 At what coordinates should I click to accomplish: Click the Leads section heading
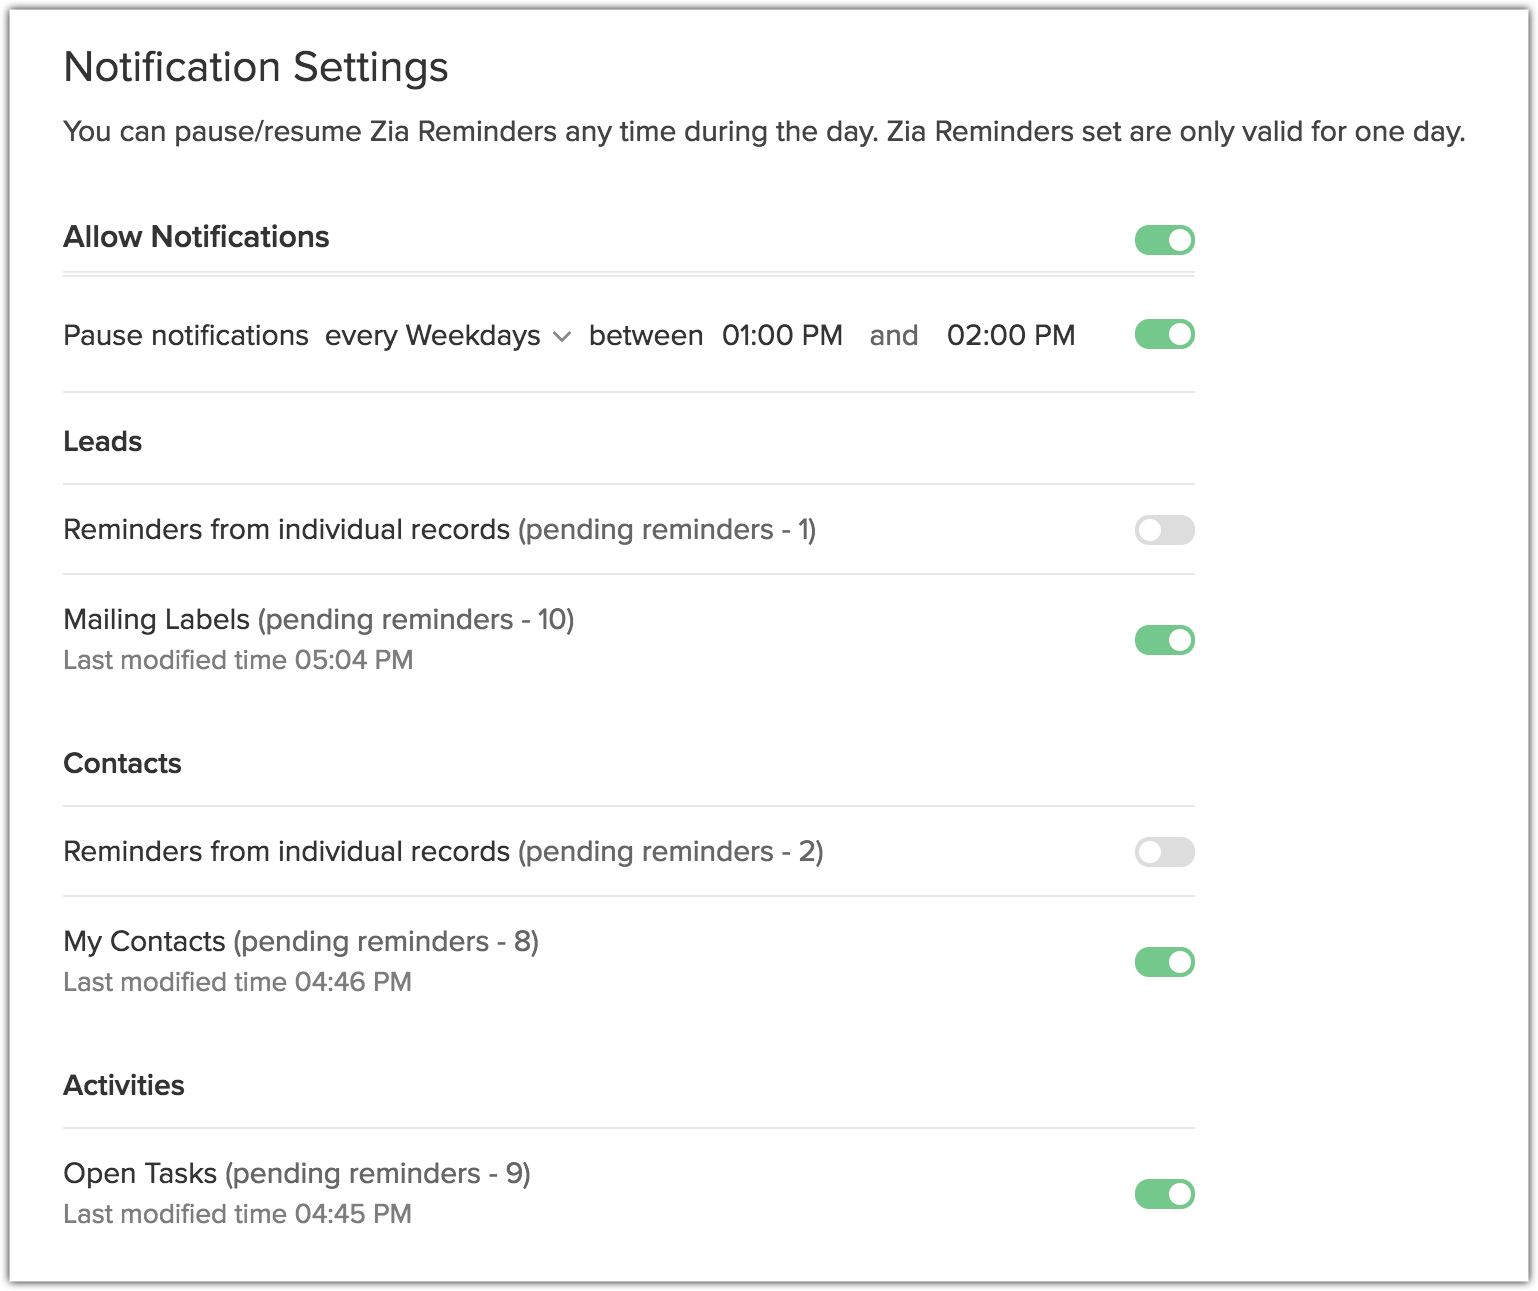click(x=103, y=442)
